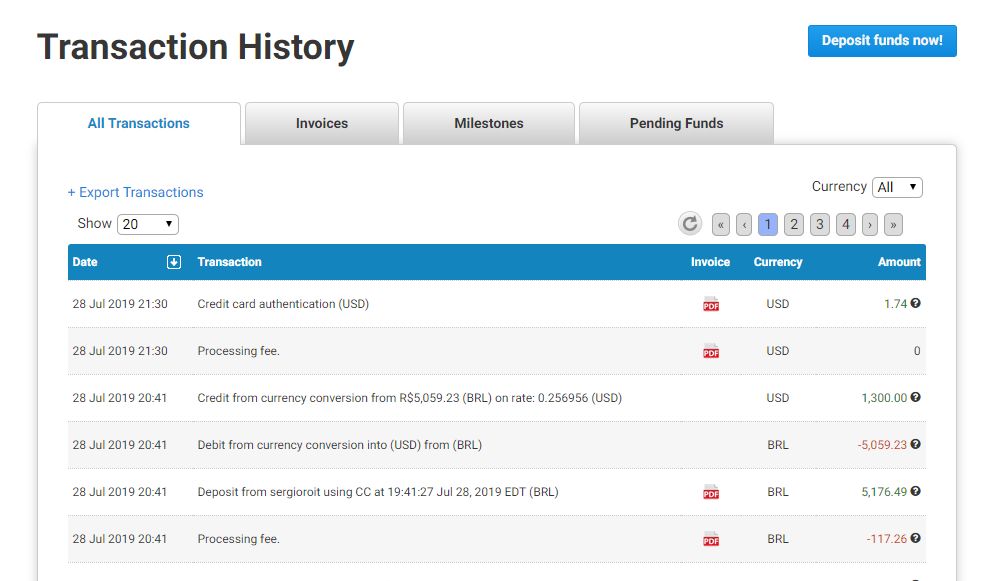985x581 pixels.
Task: Click Deposit funds now! button
Action: coord(882,41)
